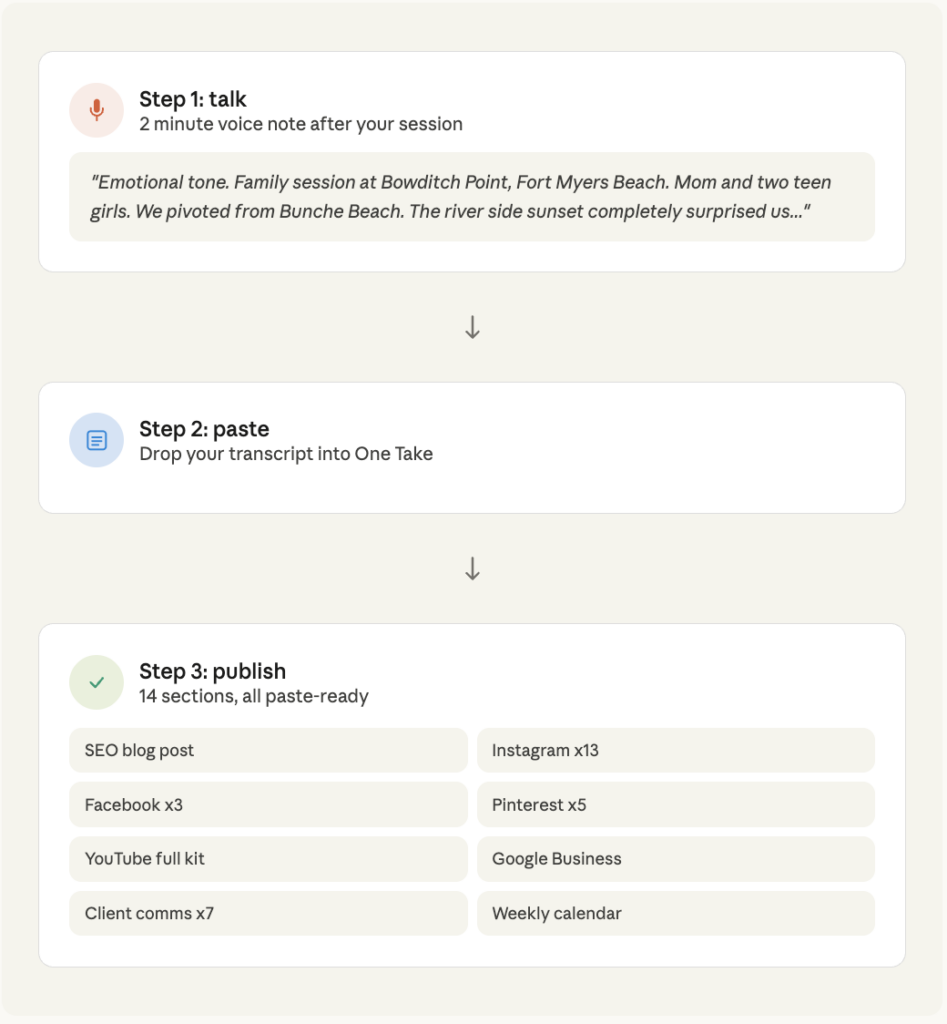Open the Weekly calendar chip

click(675, 913)
